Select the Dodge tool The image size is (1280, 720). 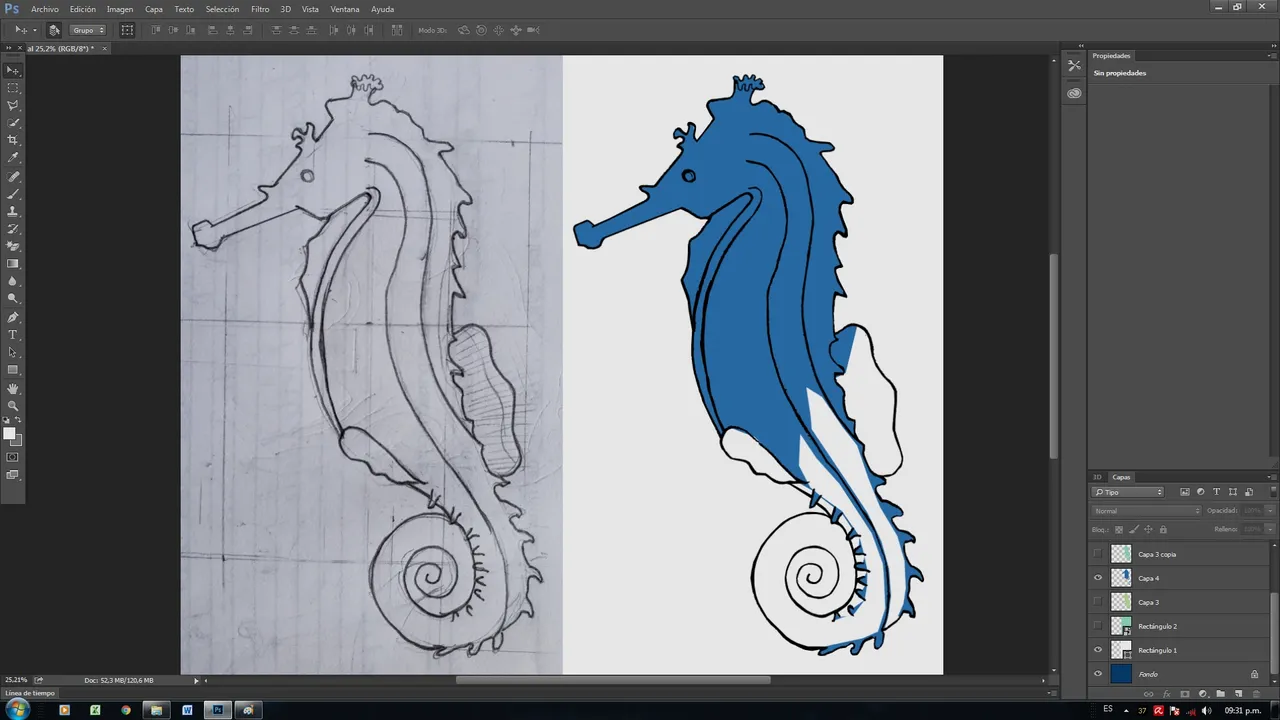click(x=13, y=299)
